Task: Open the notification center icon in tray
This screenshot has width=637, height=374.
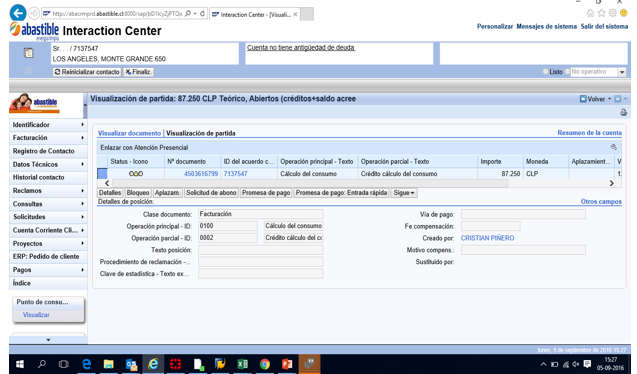Action: point(587,364)
